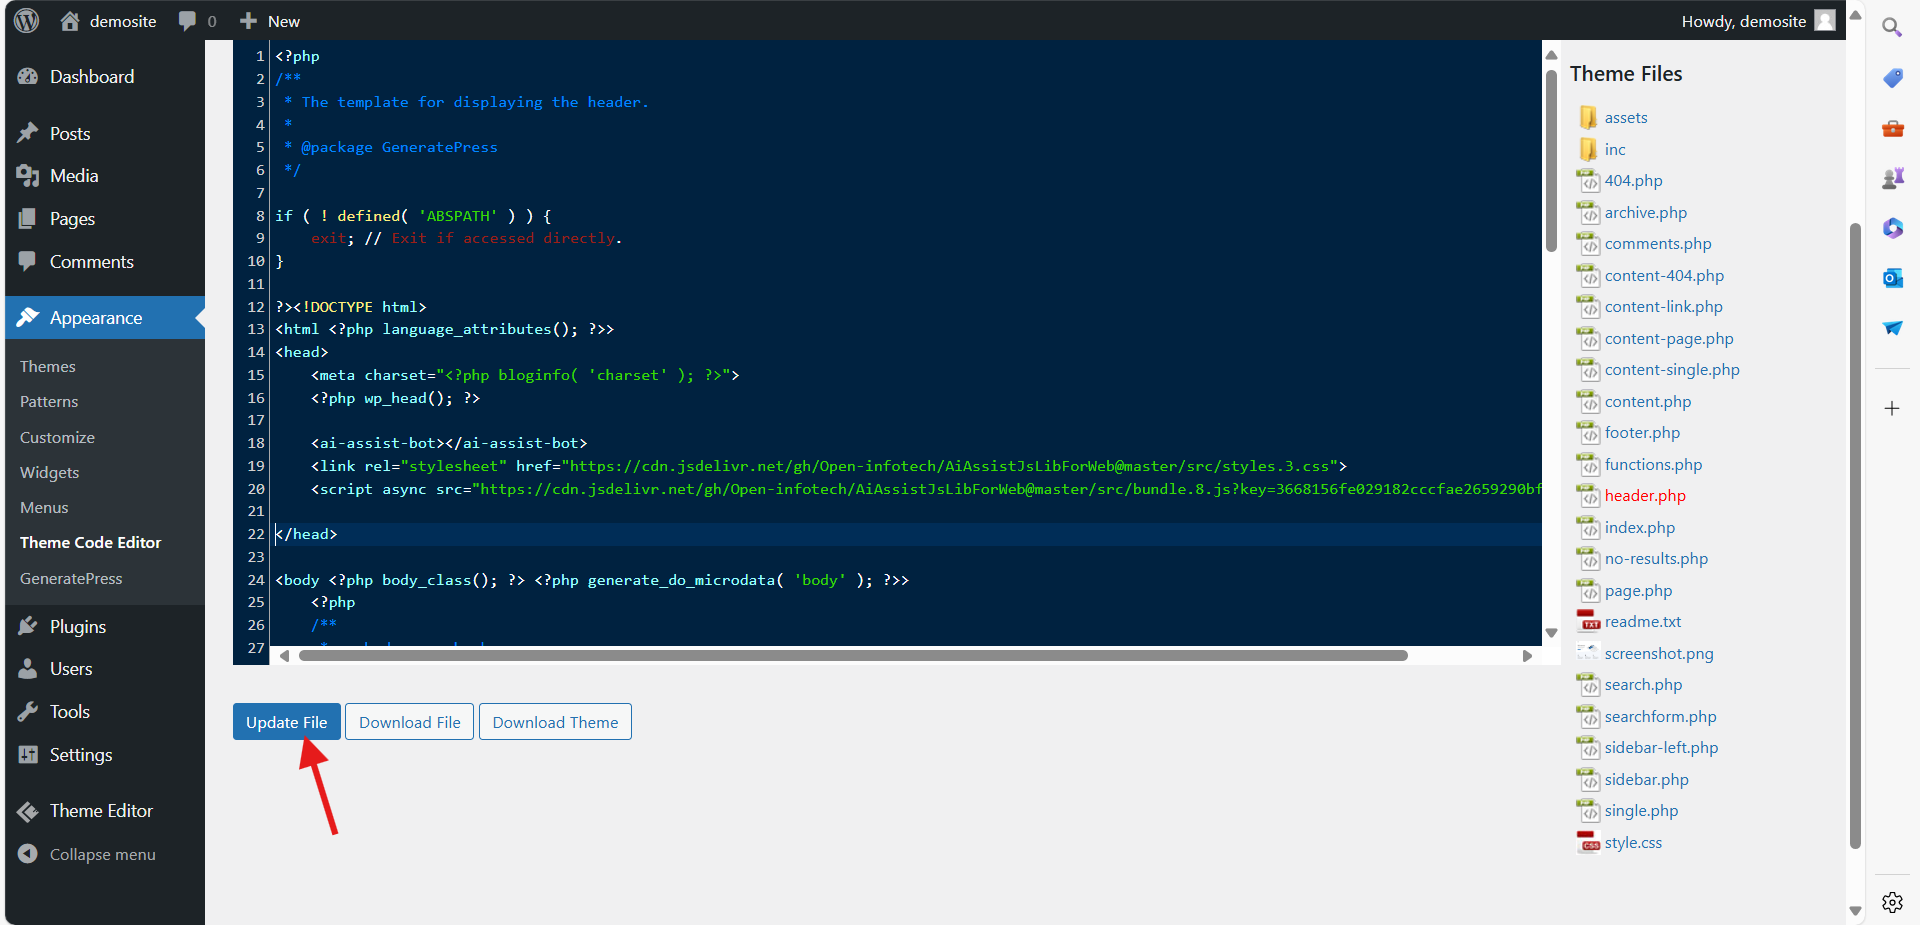This screenshot has width=1920, height=925.
Task: Click the Collapse menu arrow icon
Action: 28,854
